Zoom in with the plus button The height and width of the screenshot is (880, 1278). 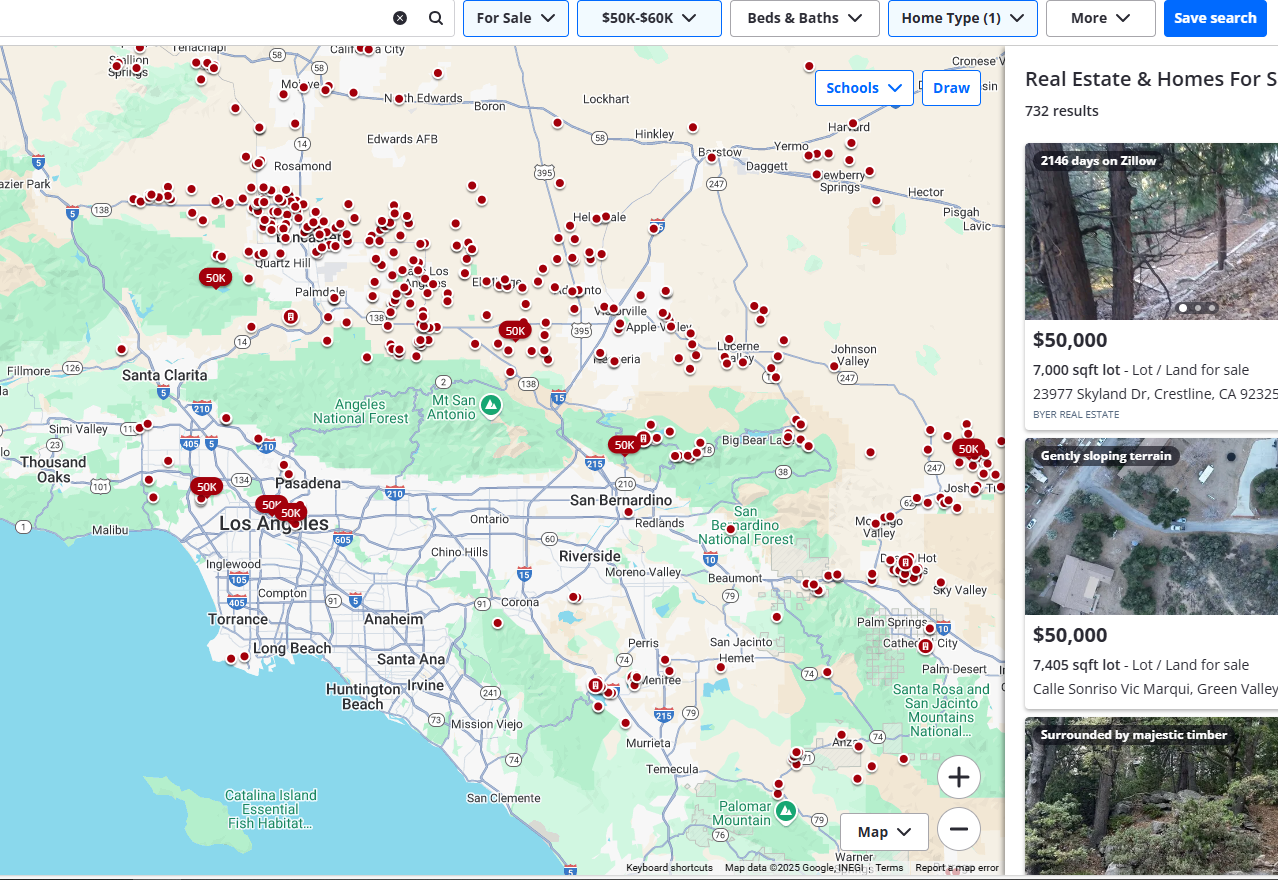point(959,777)
